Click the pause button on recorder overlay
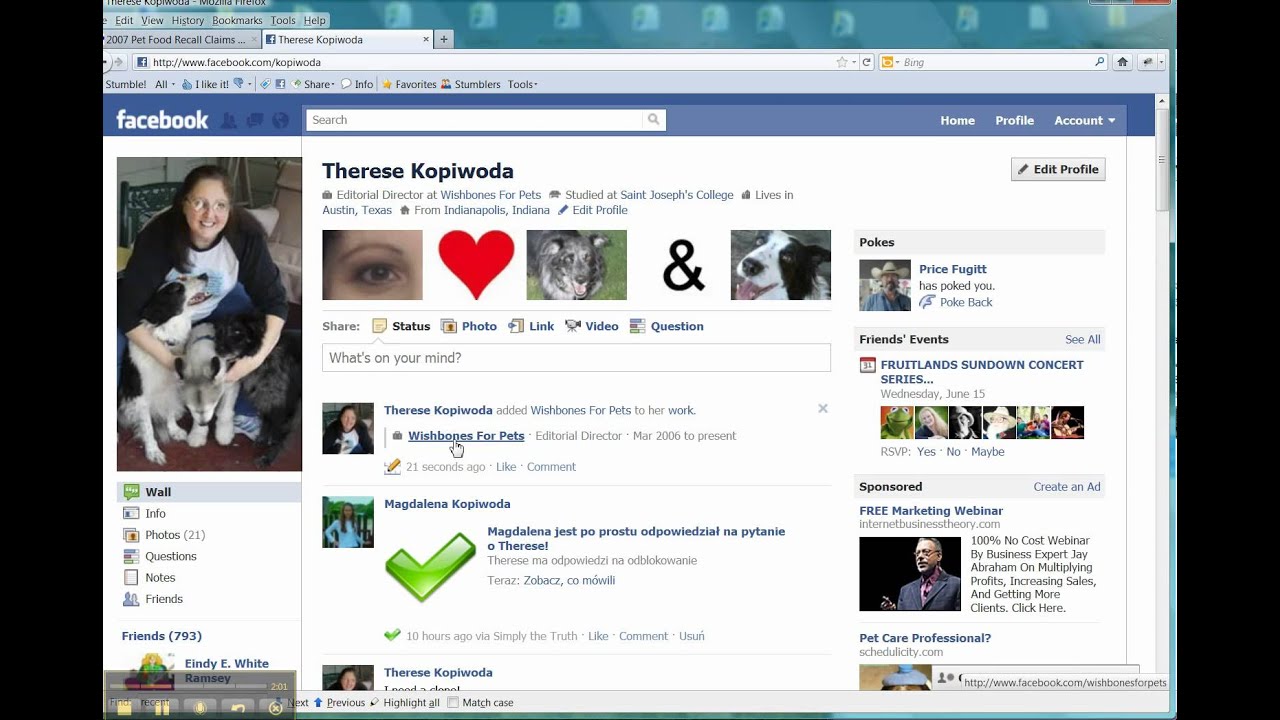The height and width of the screenshot is (720, 1280). (x=162, y=708)
